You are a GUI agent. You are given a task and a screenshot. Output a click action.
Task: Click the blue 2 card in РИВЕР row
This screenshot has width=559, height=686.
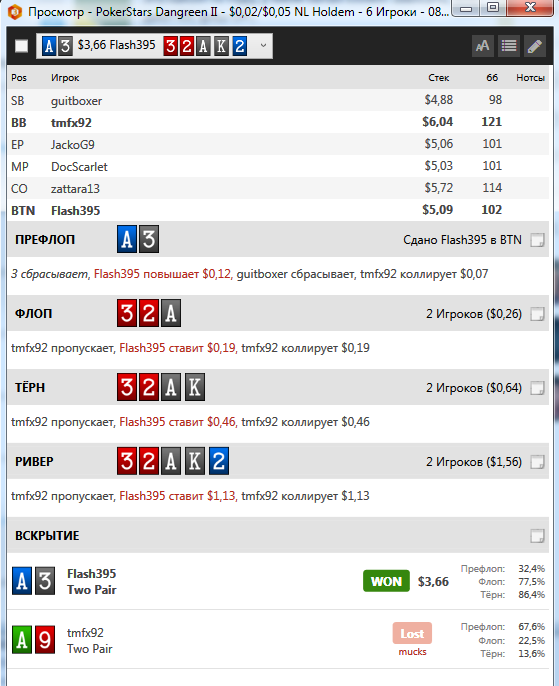coord(219,461)
